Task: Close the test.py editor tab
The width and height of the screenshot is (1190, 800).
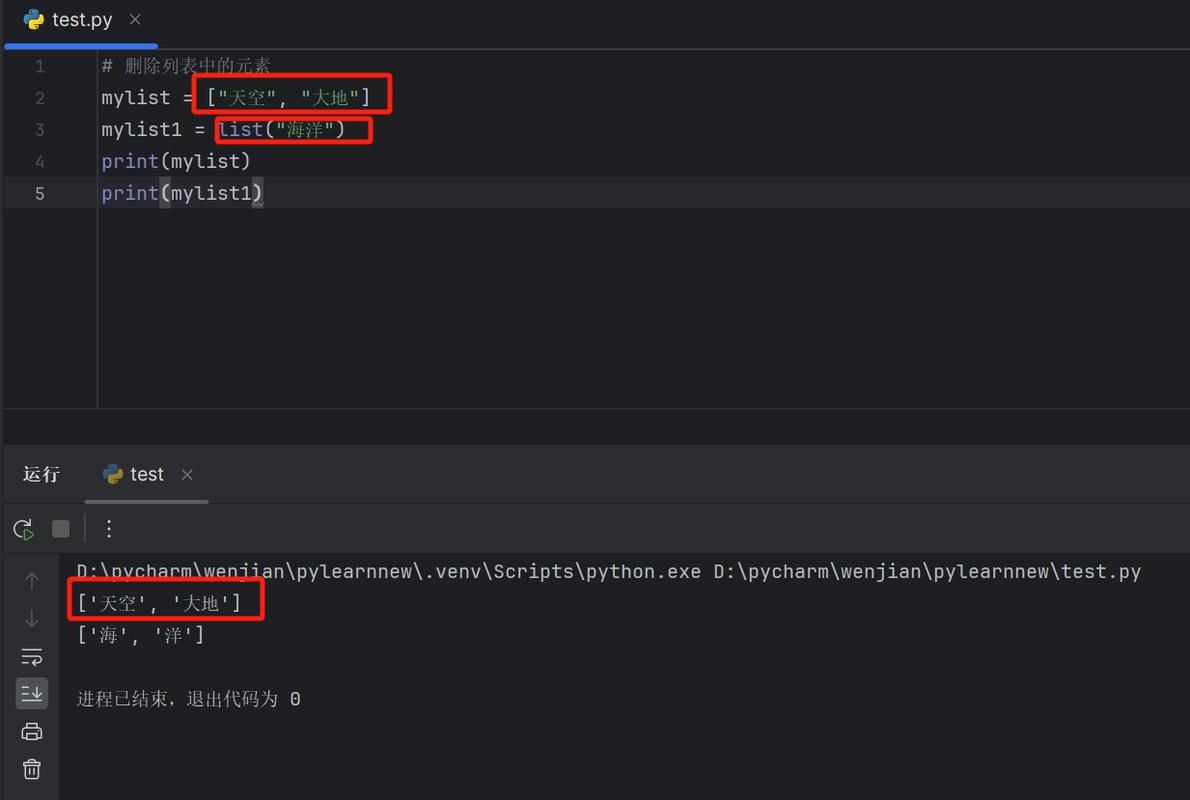Action: (135, 18)
